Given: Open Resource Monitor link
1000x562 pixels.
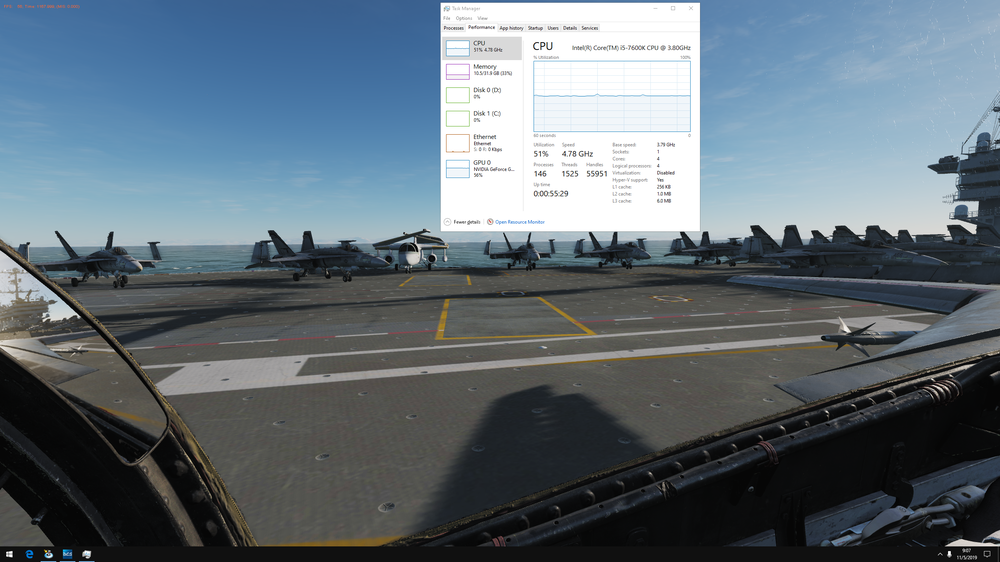Looking at the screenshot, I should [515, 222].
